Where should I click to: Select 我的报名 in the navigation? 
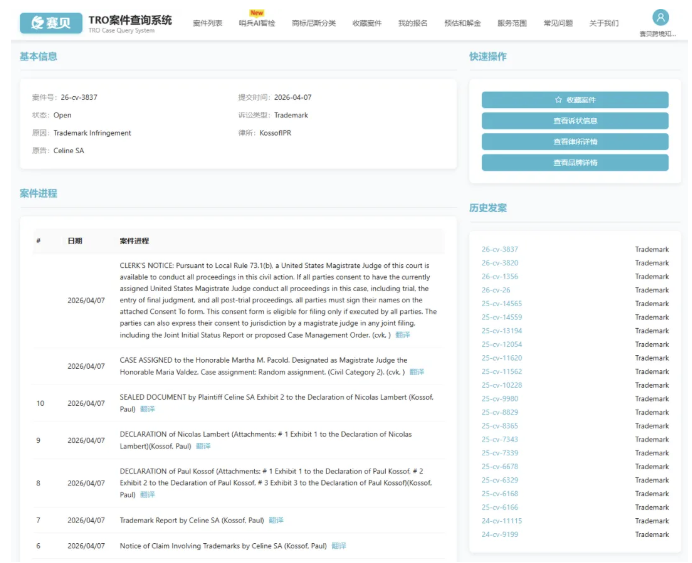pos(413,23)
